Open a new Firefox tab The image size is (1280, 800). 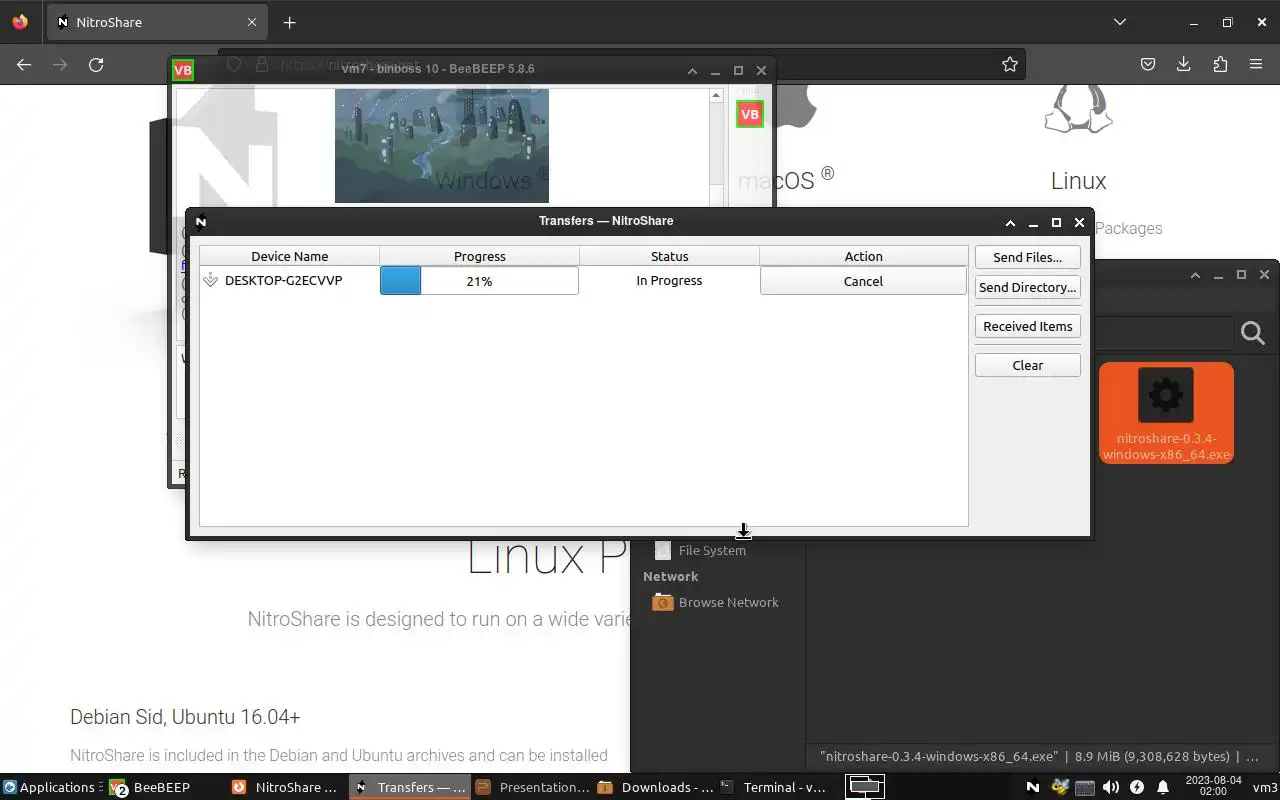click(289, 22)
